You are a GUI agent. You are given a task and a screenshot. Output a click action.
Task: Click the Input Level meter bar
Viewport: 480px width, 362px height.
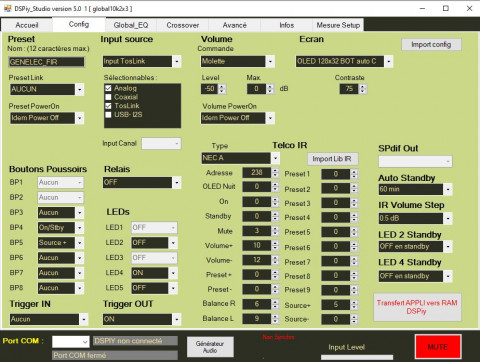[x=357, y=357]
